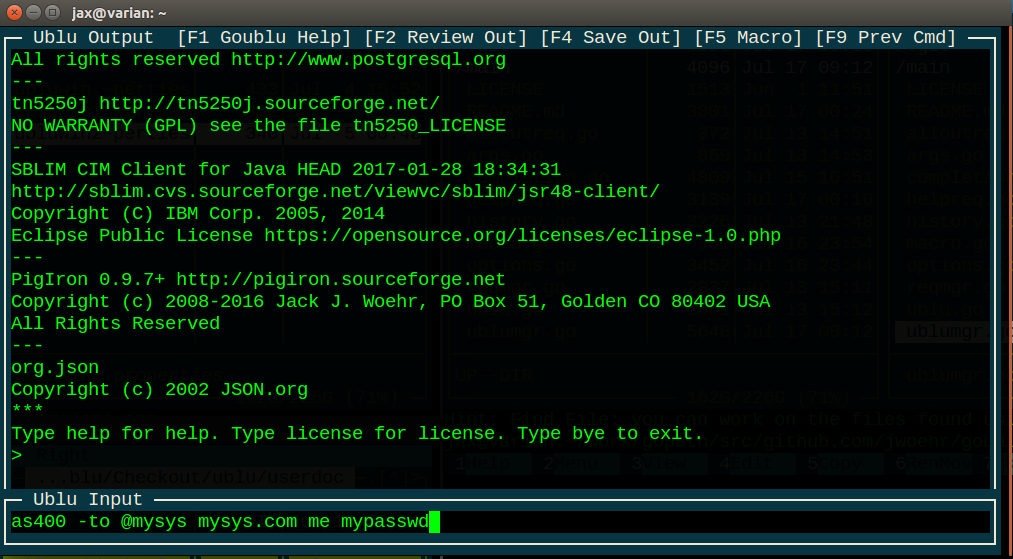The height and width of the screenshot is (559, 1013).
Task: Click the Eclipse Public License URL line
Action: click(397, 236)
